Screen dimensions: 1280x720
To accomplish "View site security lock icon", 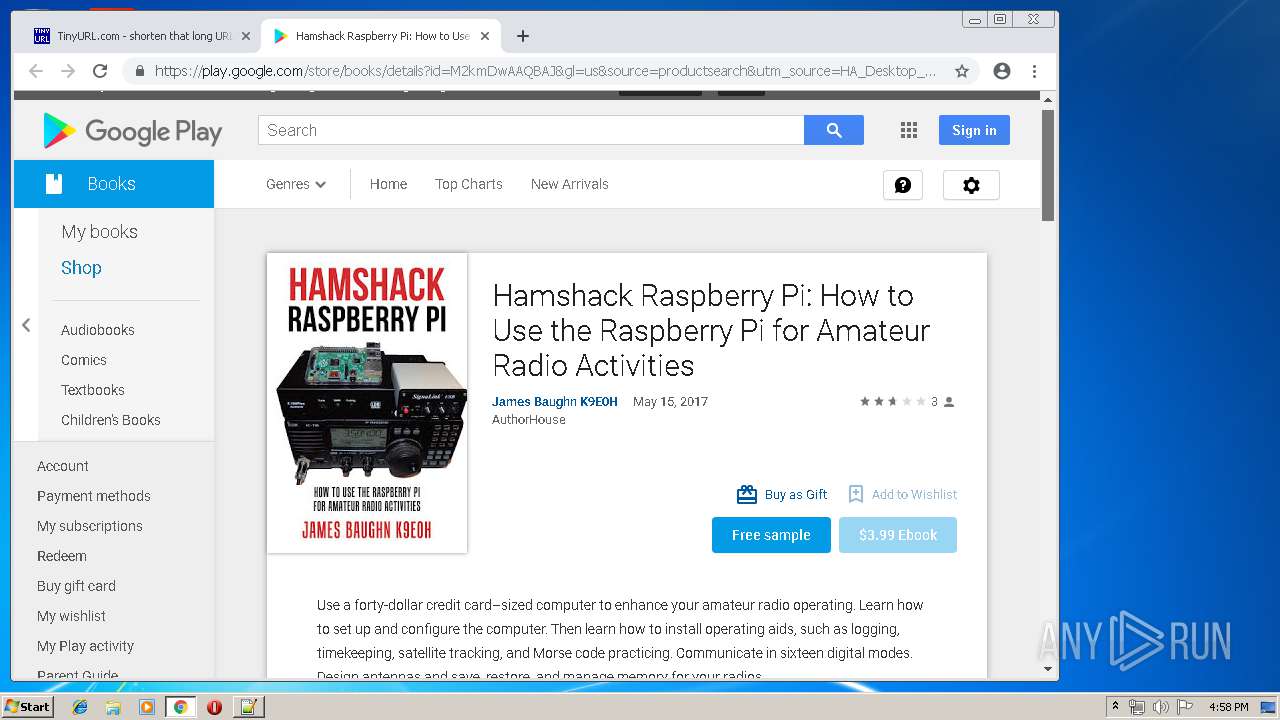I will coord(139,71).
